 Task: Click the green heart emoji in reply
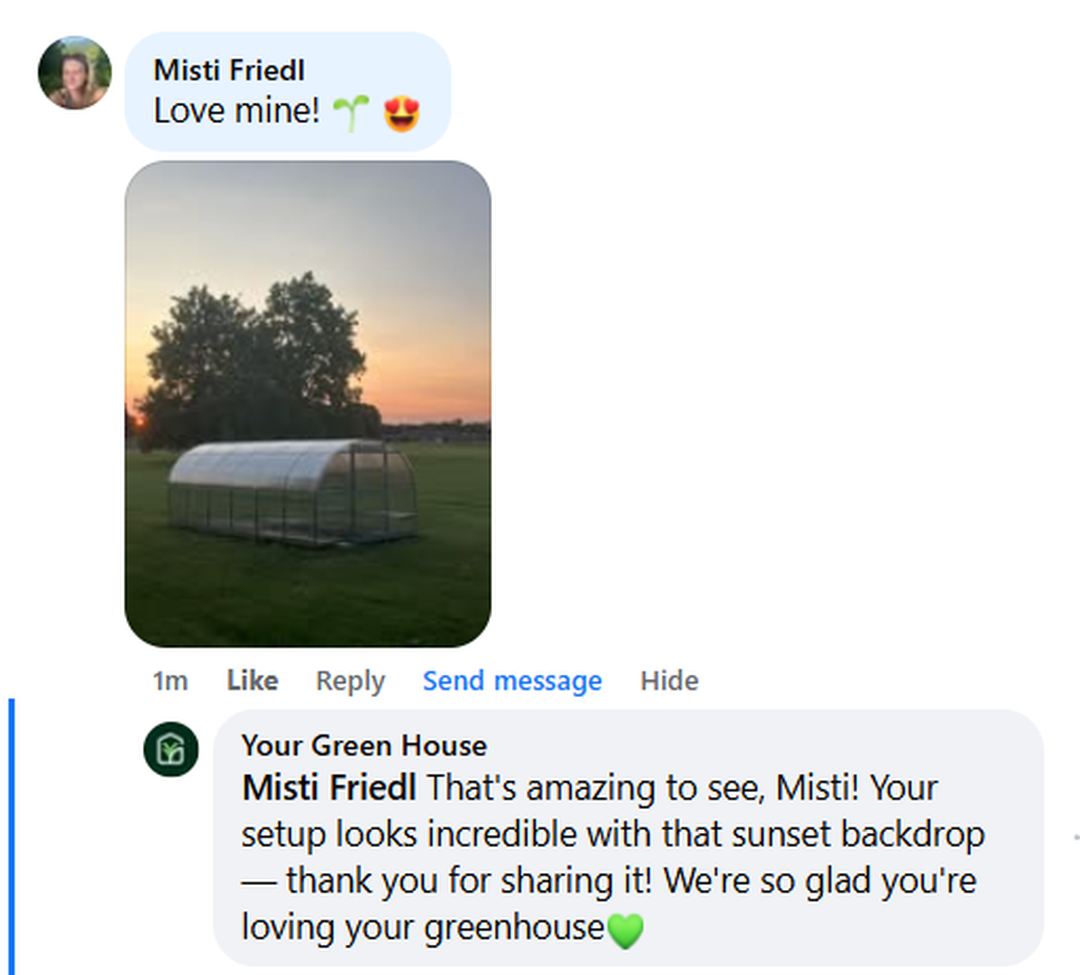tap(625, 931)
